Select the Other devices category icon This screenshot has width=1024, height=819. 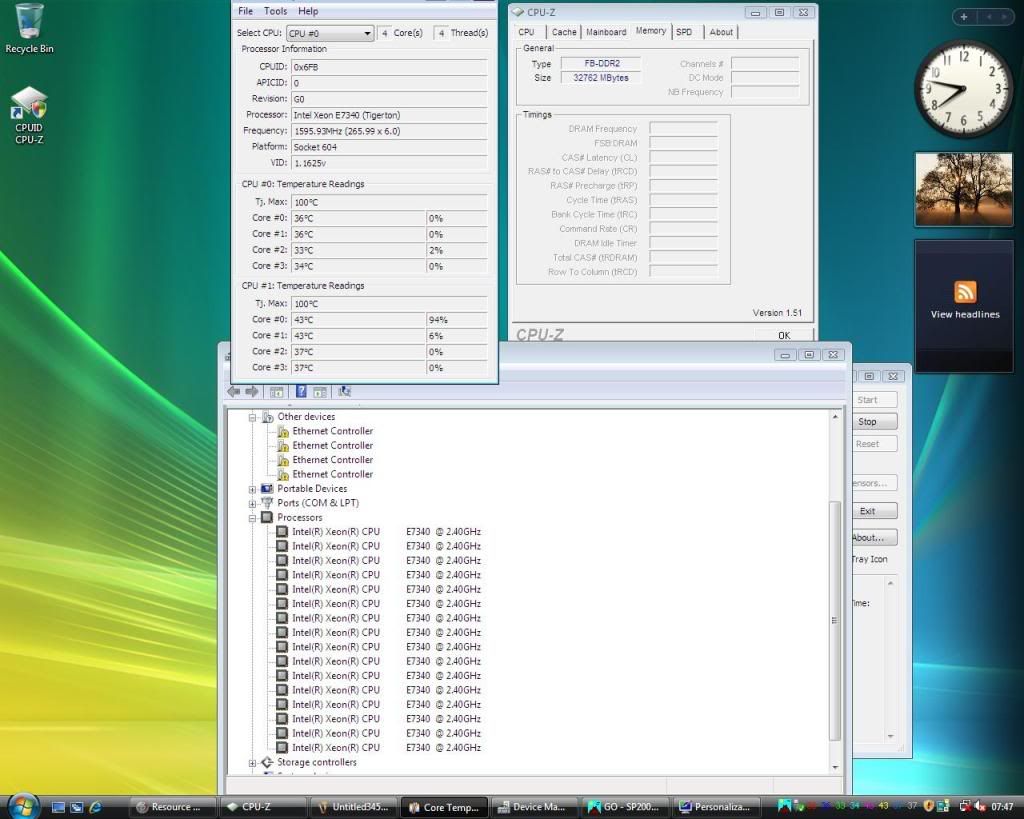[x=267, y=417]
